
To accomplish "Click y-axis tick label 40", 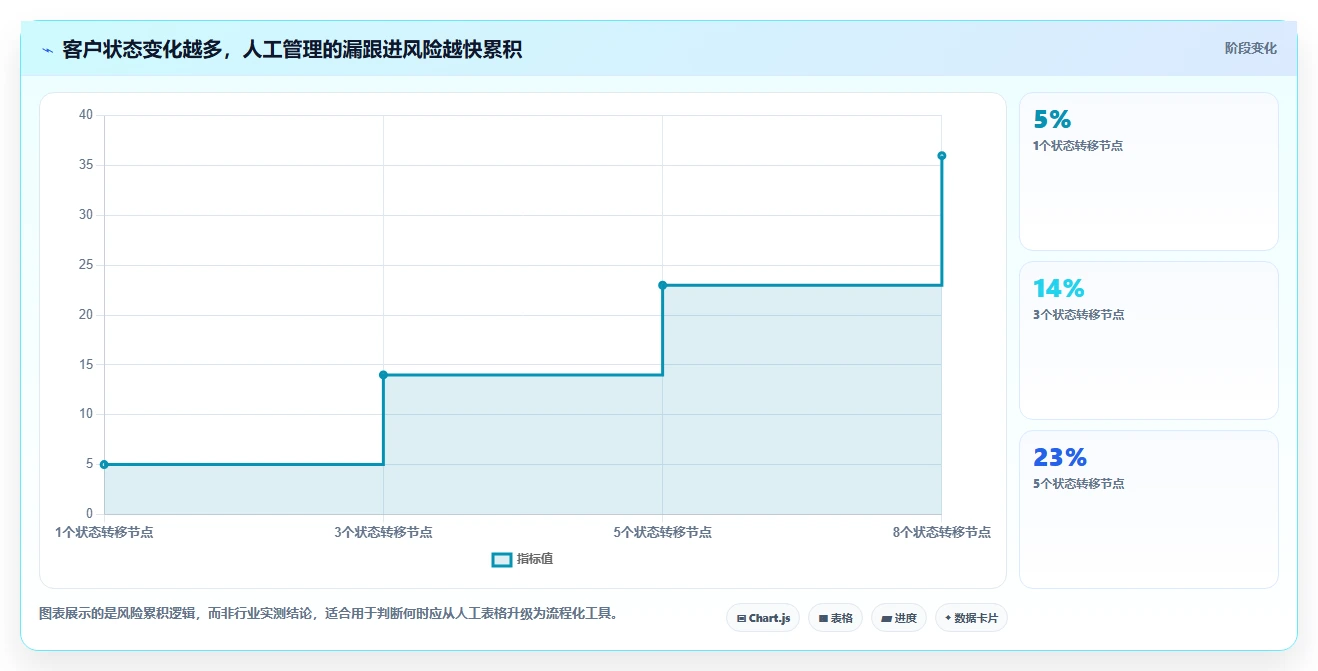I will [86, 115].
